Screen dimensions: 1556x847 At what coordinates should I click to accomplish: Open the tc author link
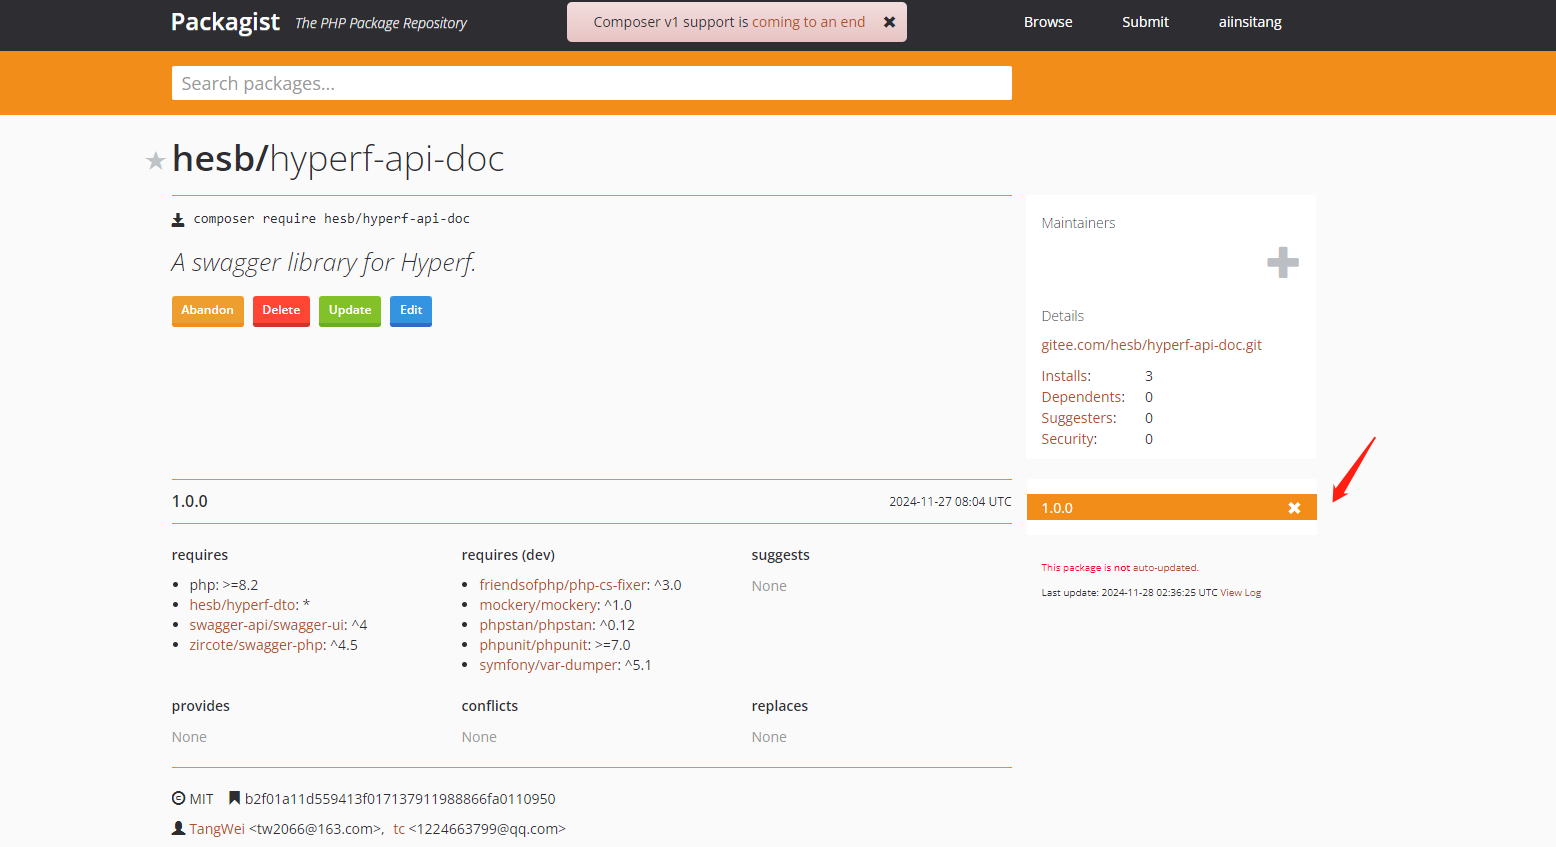[x=399, y=829]
